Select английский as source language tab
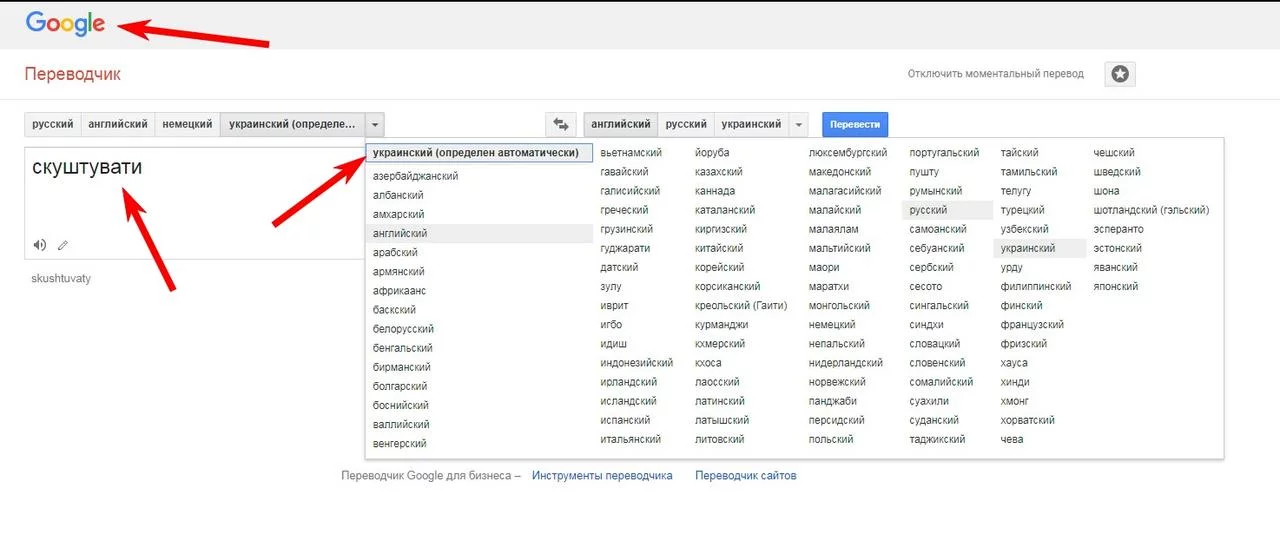The image size is (1280, 541). 118,125
